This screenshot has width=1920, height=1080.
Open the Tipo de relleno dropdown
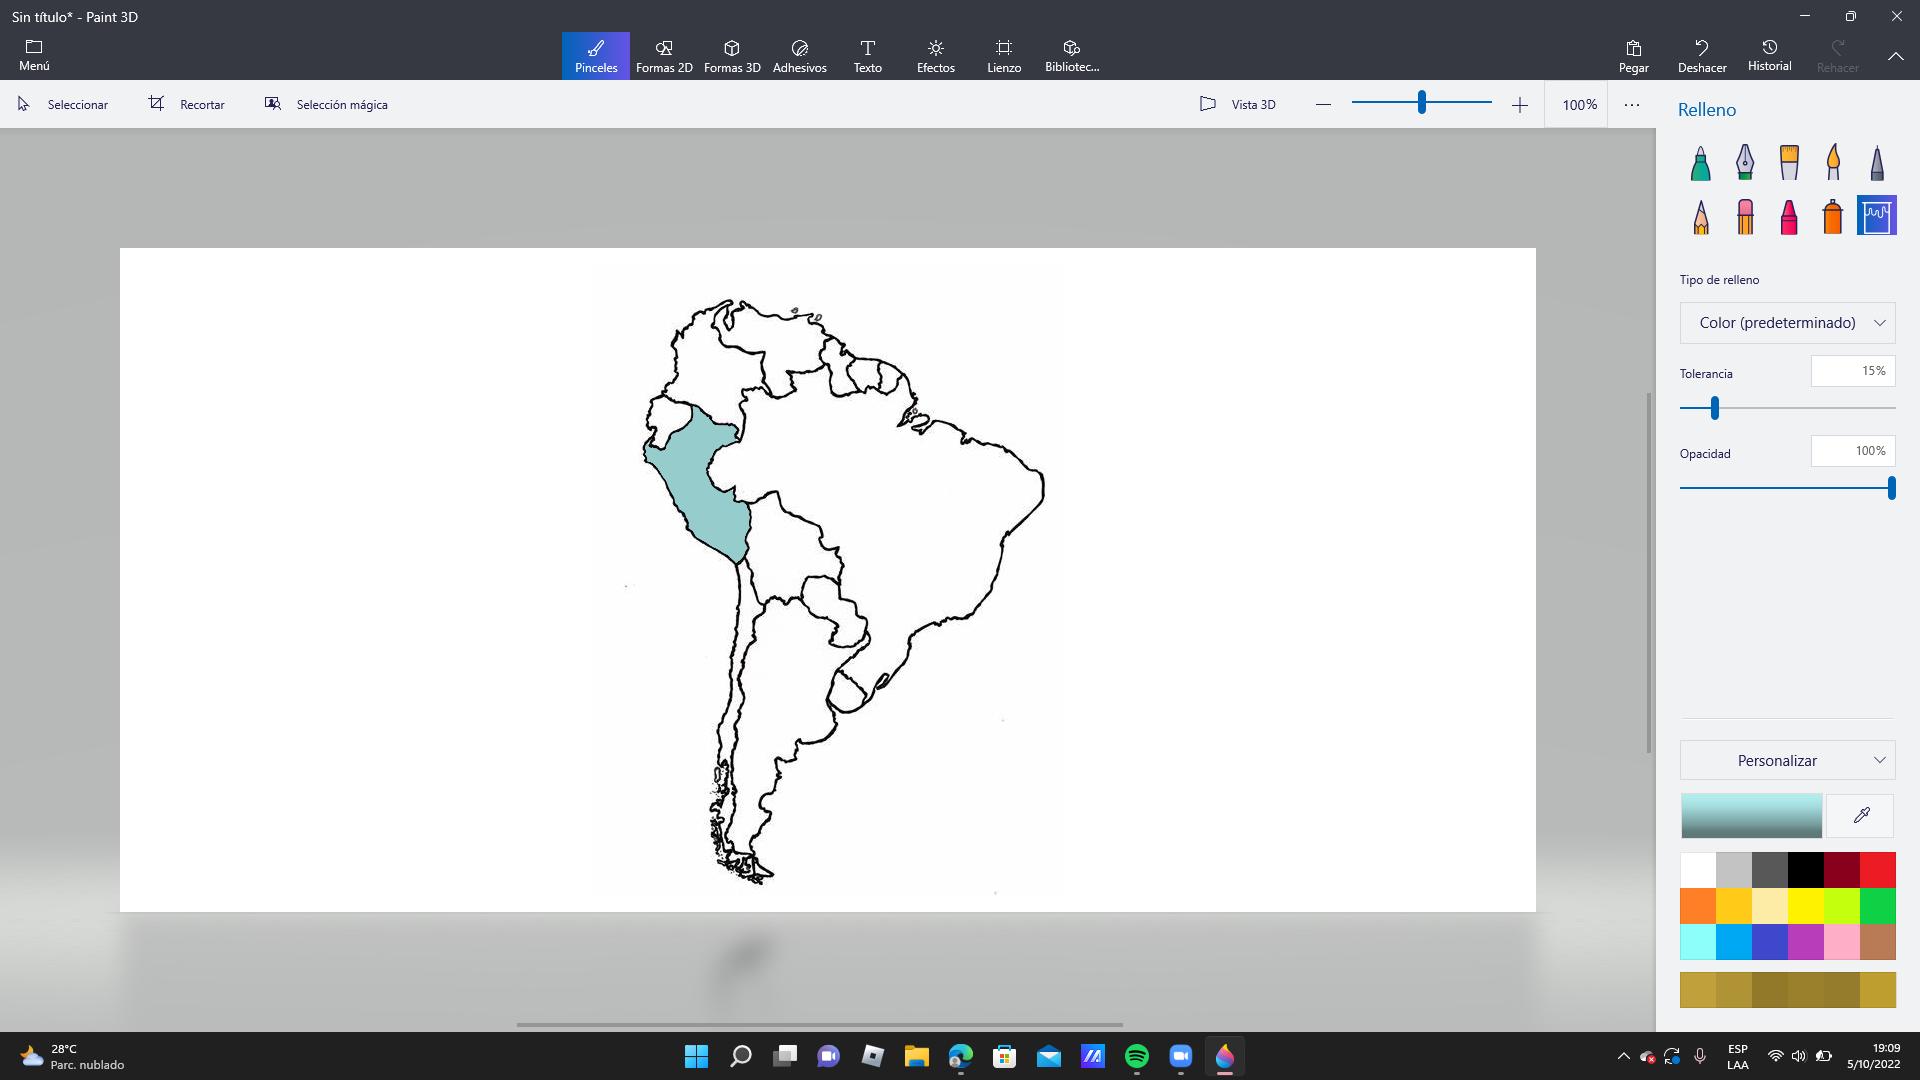[1787, 323]
